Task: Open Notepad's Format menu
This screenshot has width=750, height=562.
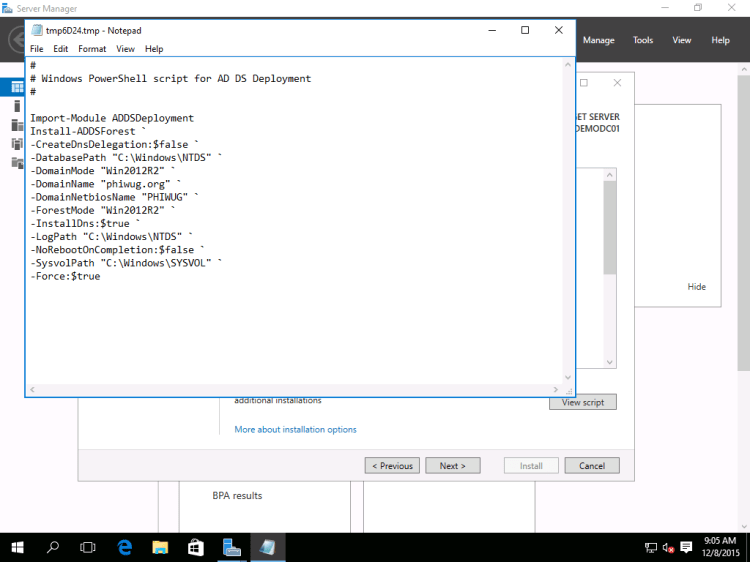Action: tap(92, 48)
